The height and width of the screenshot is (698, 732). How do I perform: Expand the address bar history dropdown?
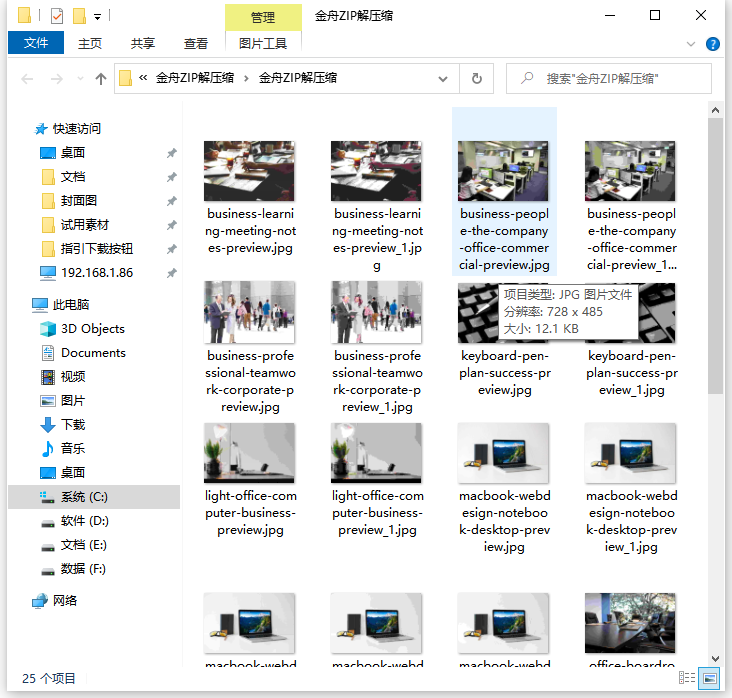click(x=443, y=78)
